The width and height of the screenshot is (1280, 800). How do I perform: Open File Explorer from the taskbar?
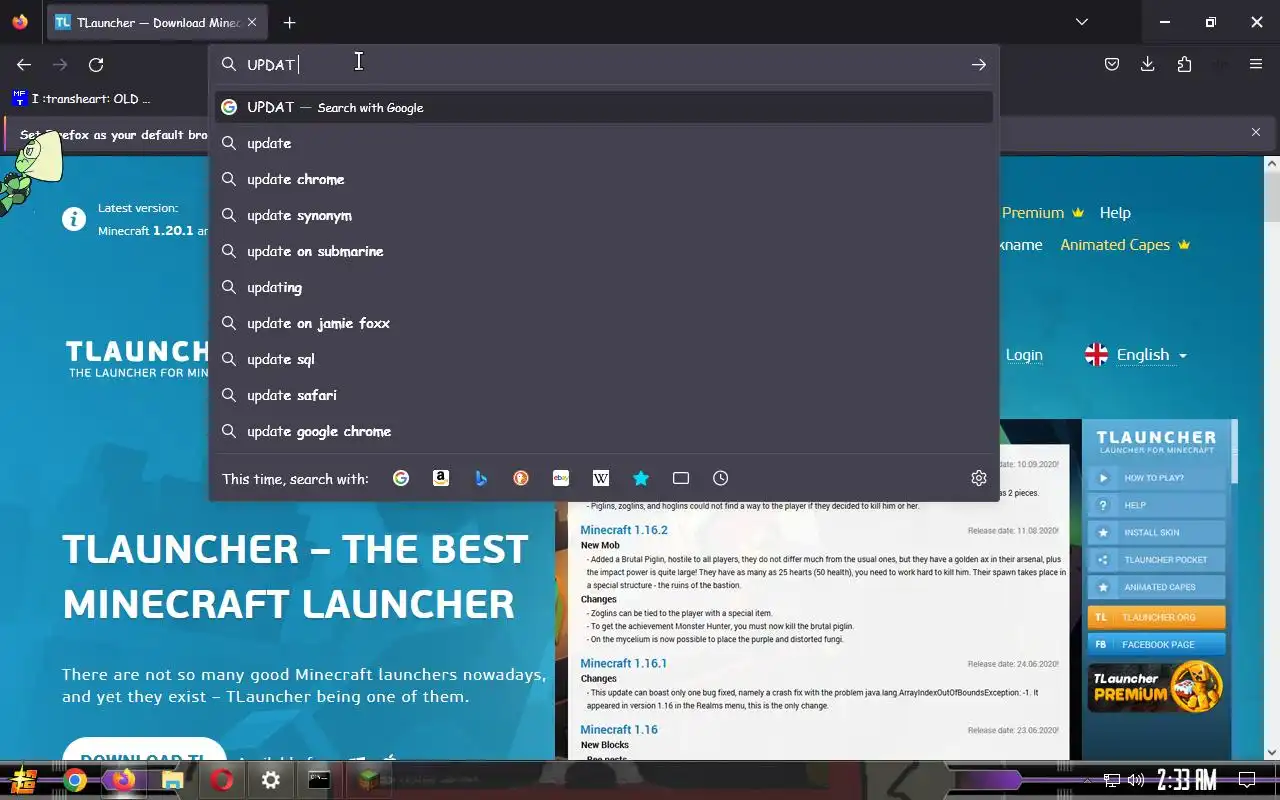pyautogui.click(x=173, y=780)
